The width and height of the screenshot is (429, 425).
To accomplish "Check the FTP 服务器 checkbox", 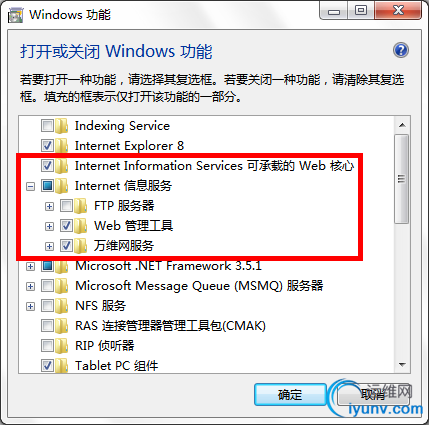I will point(66,206).
